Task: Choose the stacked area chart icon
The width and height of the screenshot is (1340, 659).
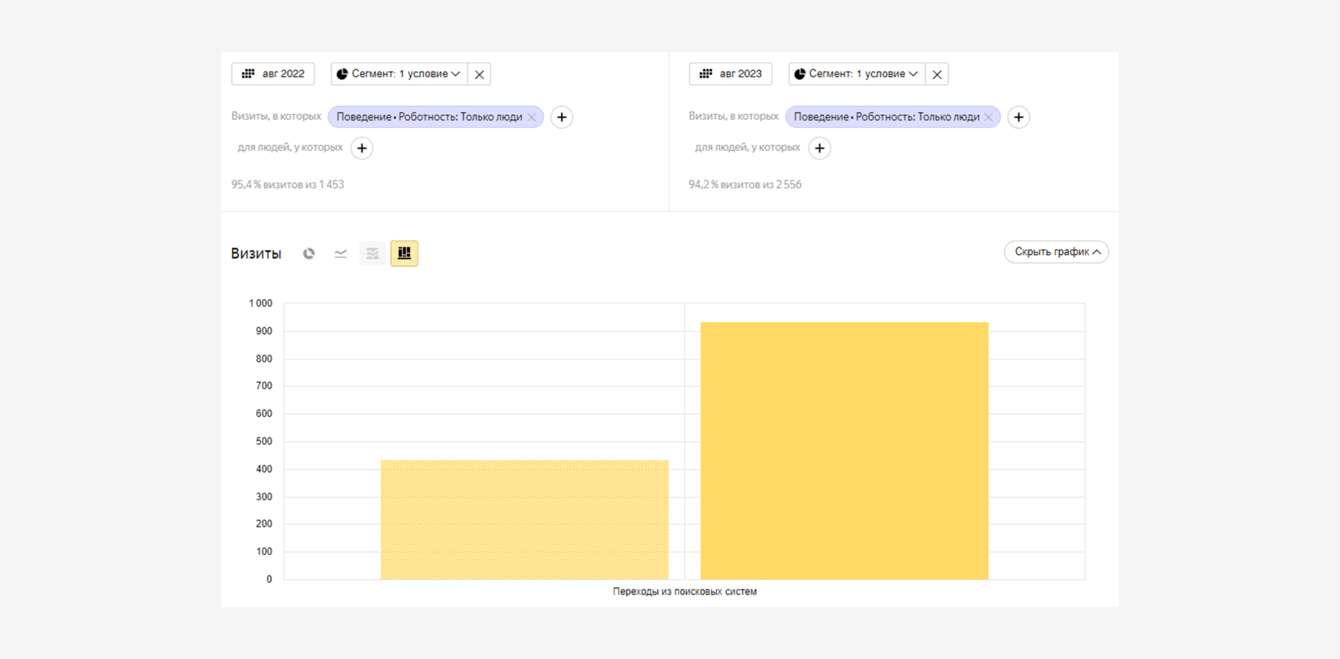Action: pos(372,254)
